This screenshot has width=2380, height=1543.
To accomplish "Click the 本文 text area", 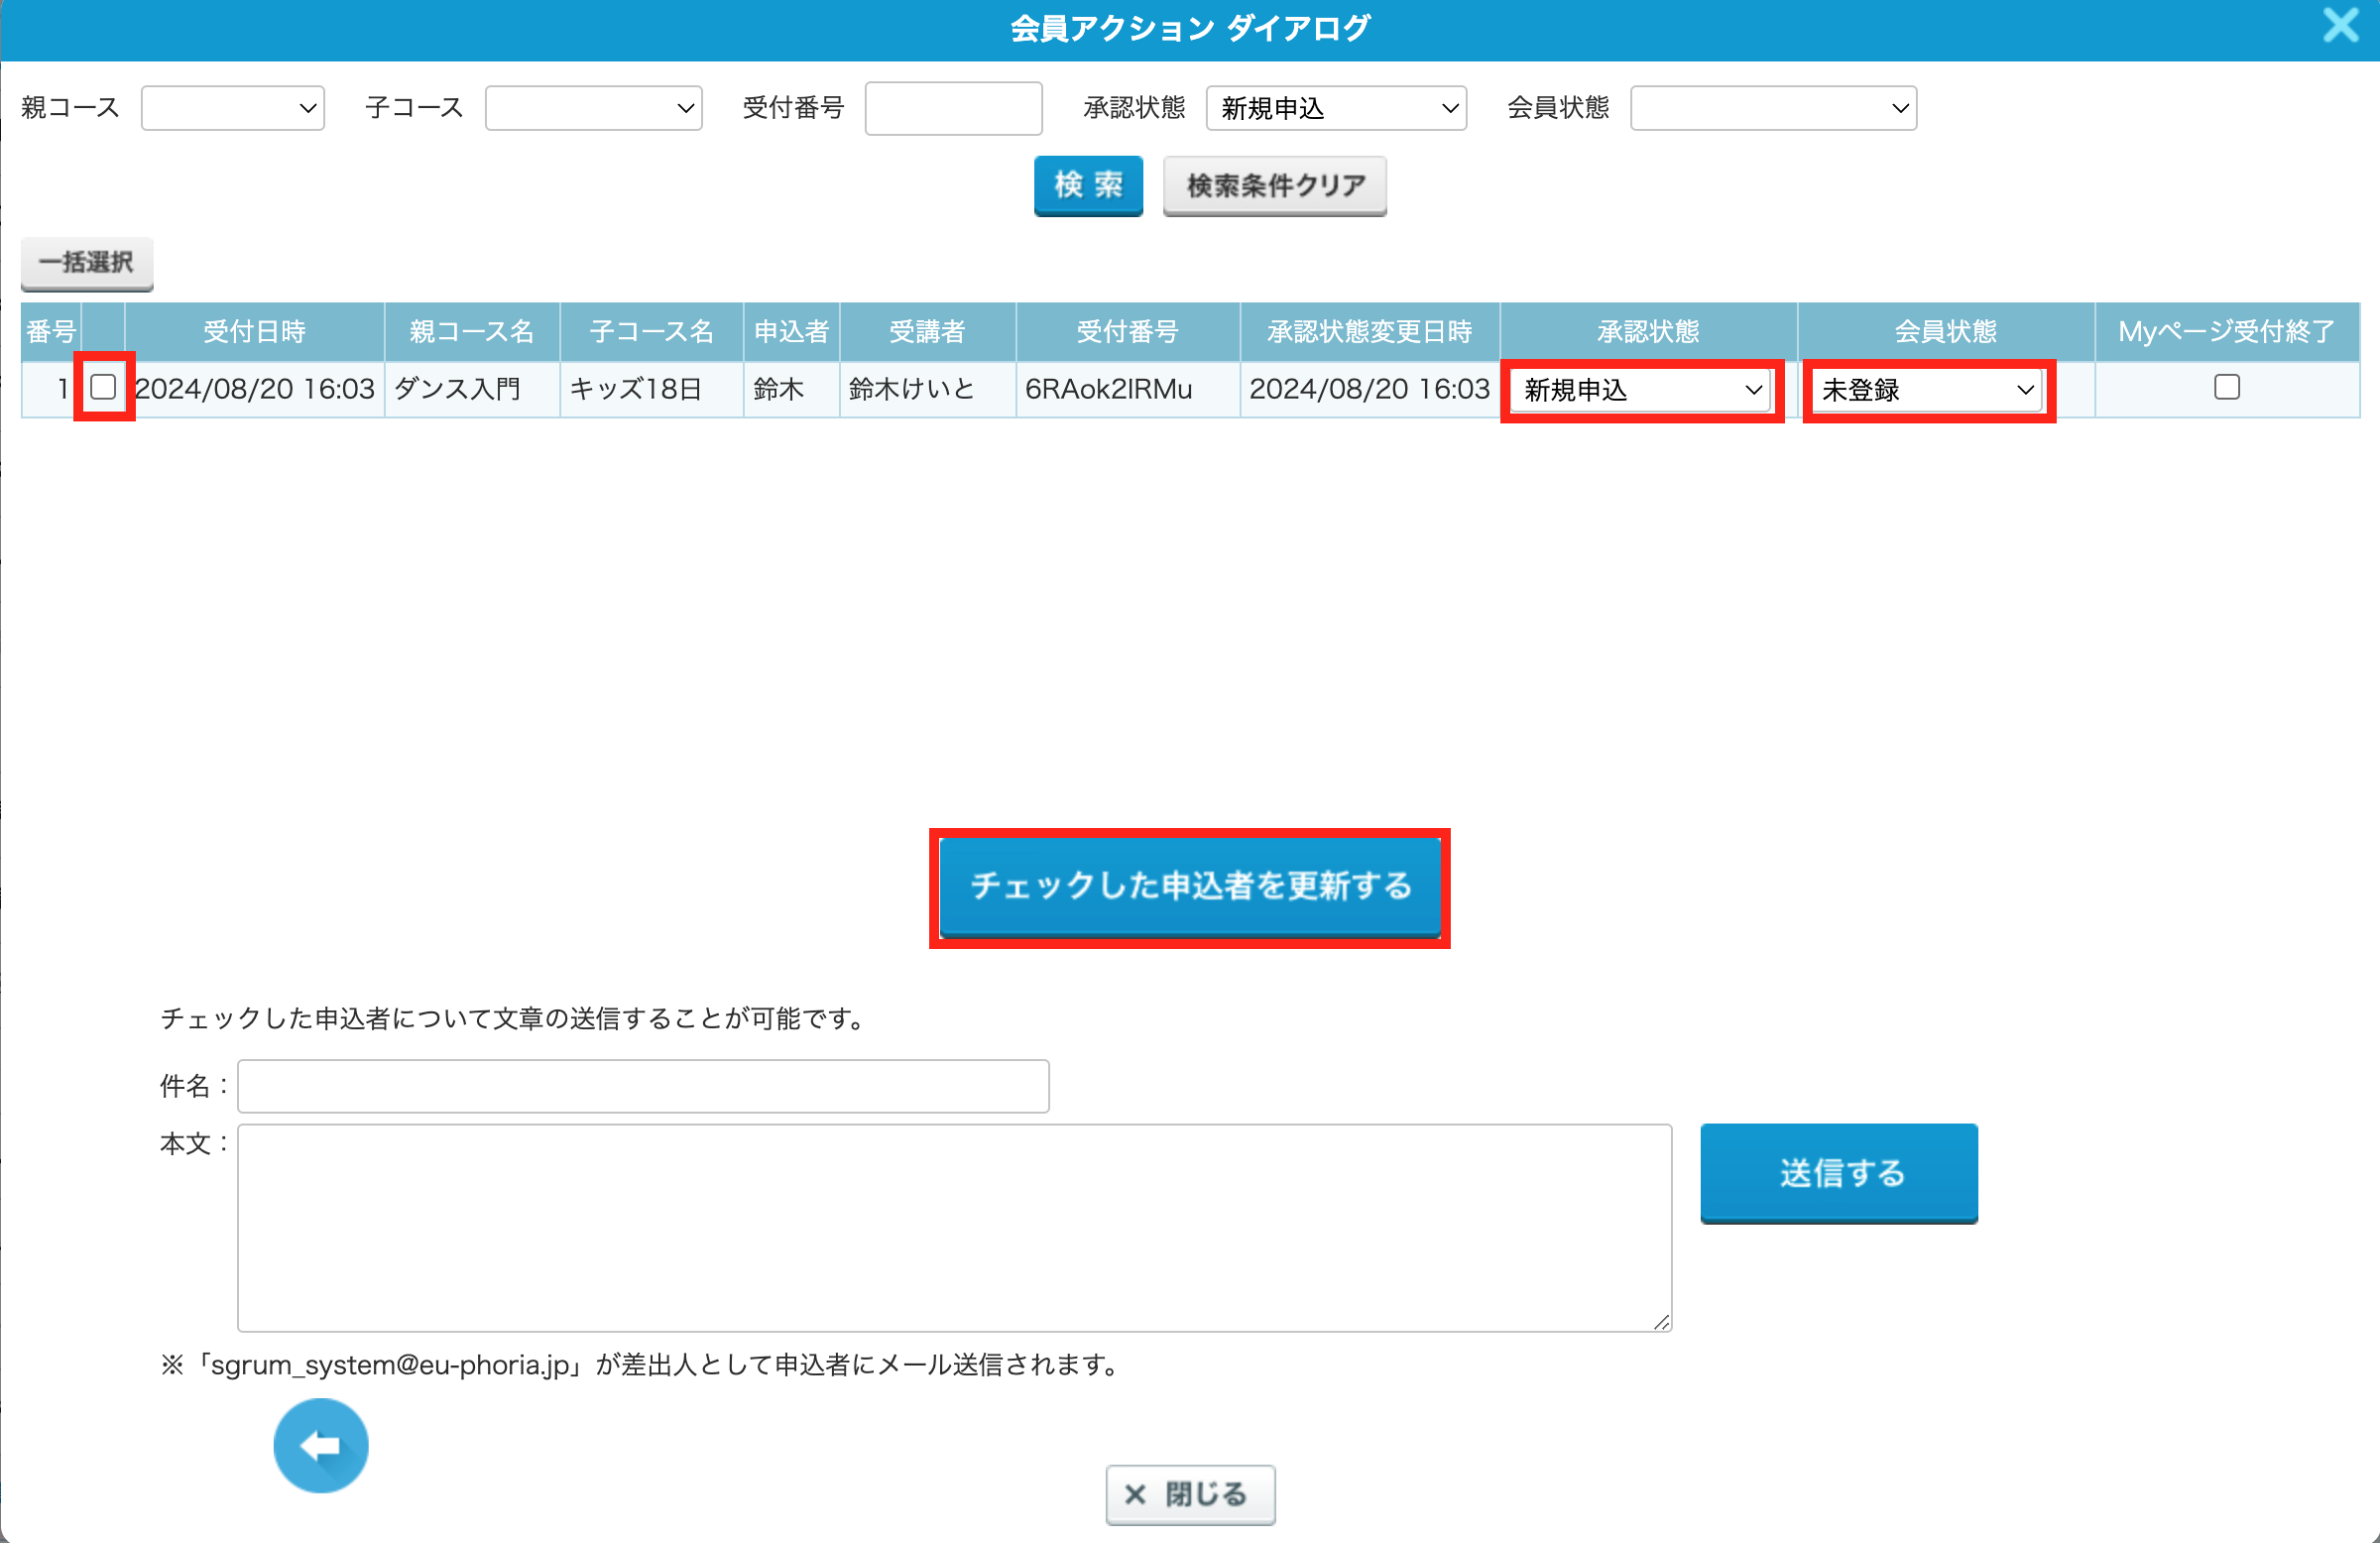I will pyautogui.click(x=954, y=1228).
